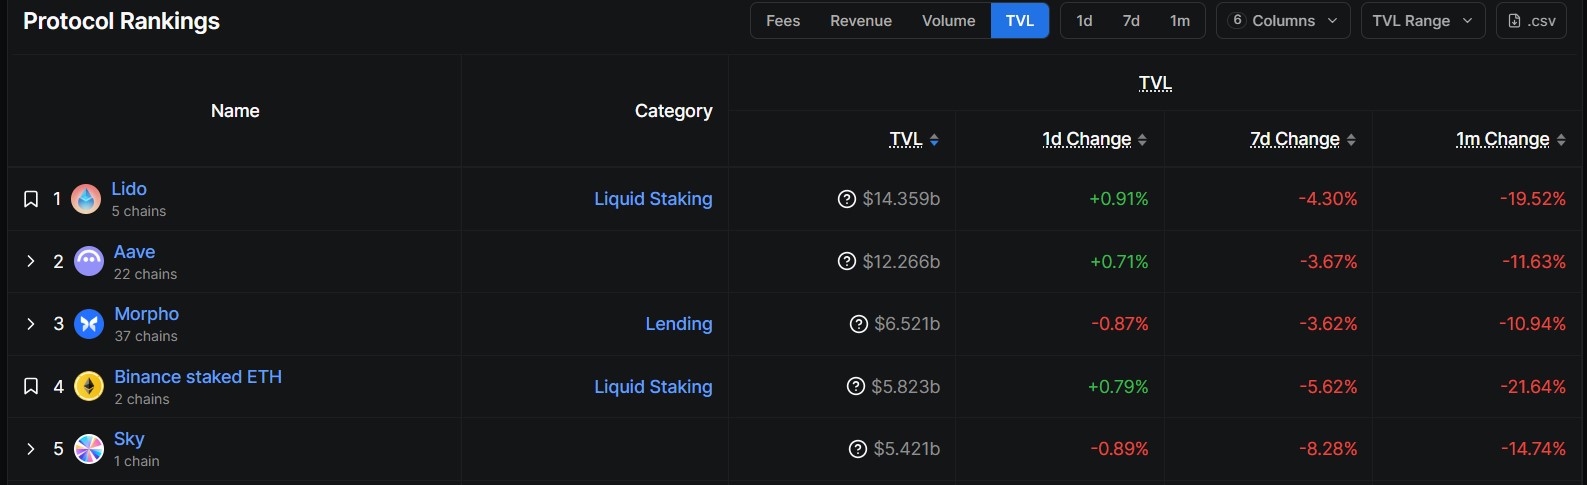Viewport: 1587px width, 485px height.
Task: Sort by the TVL column arrows
Action: (x=934, y=140)
